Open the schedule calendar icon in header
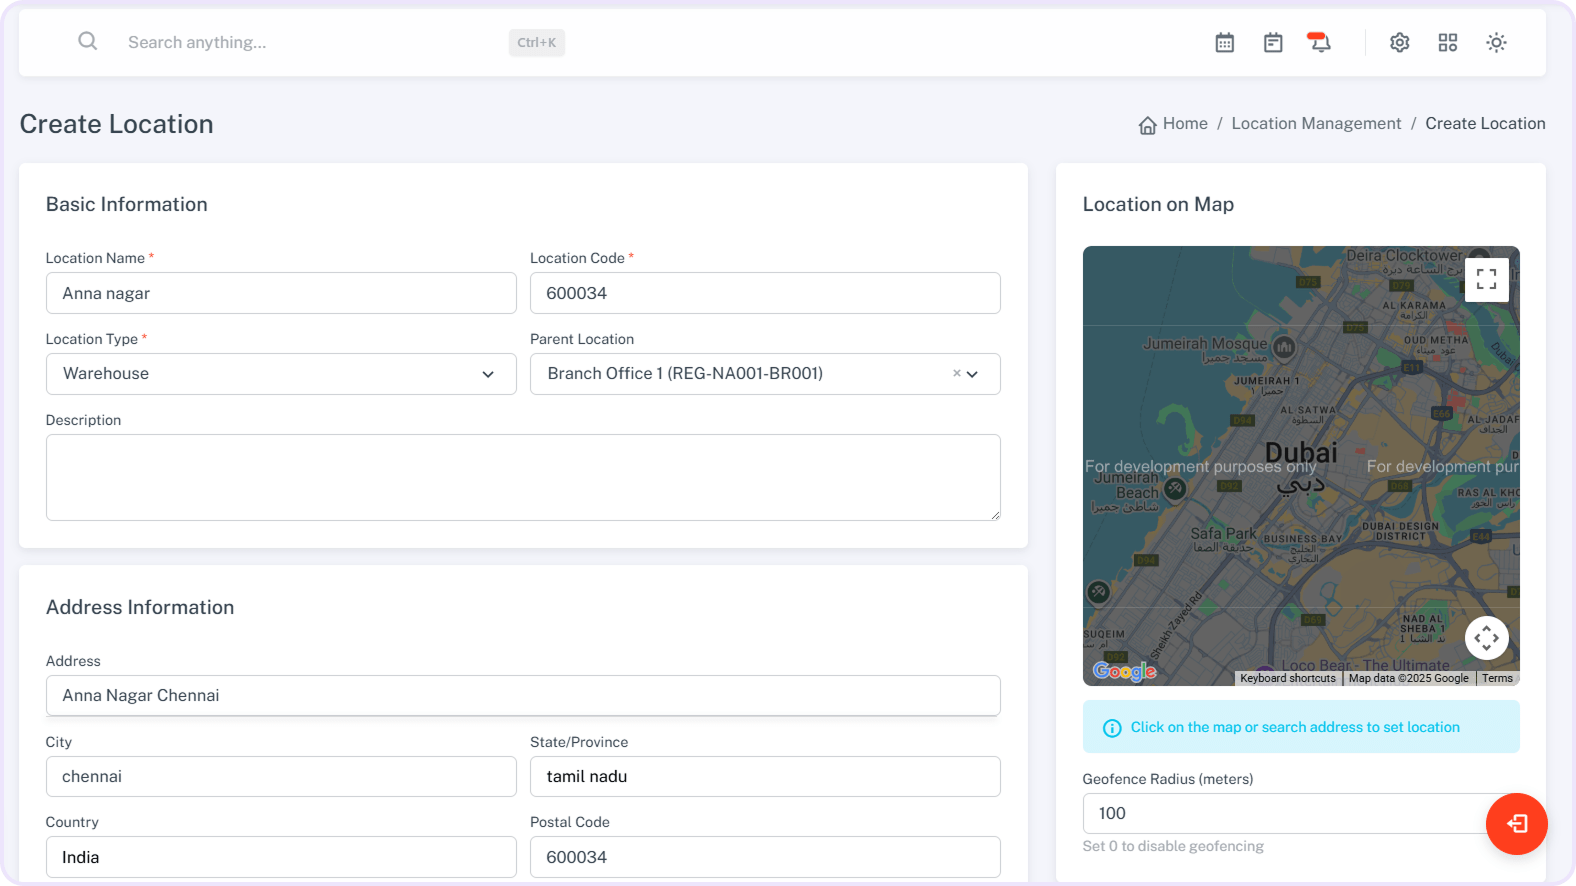 click(1272, 43)
